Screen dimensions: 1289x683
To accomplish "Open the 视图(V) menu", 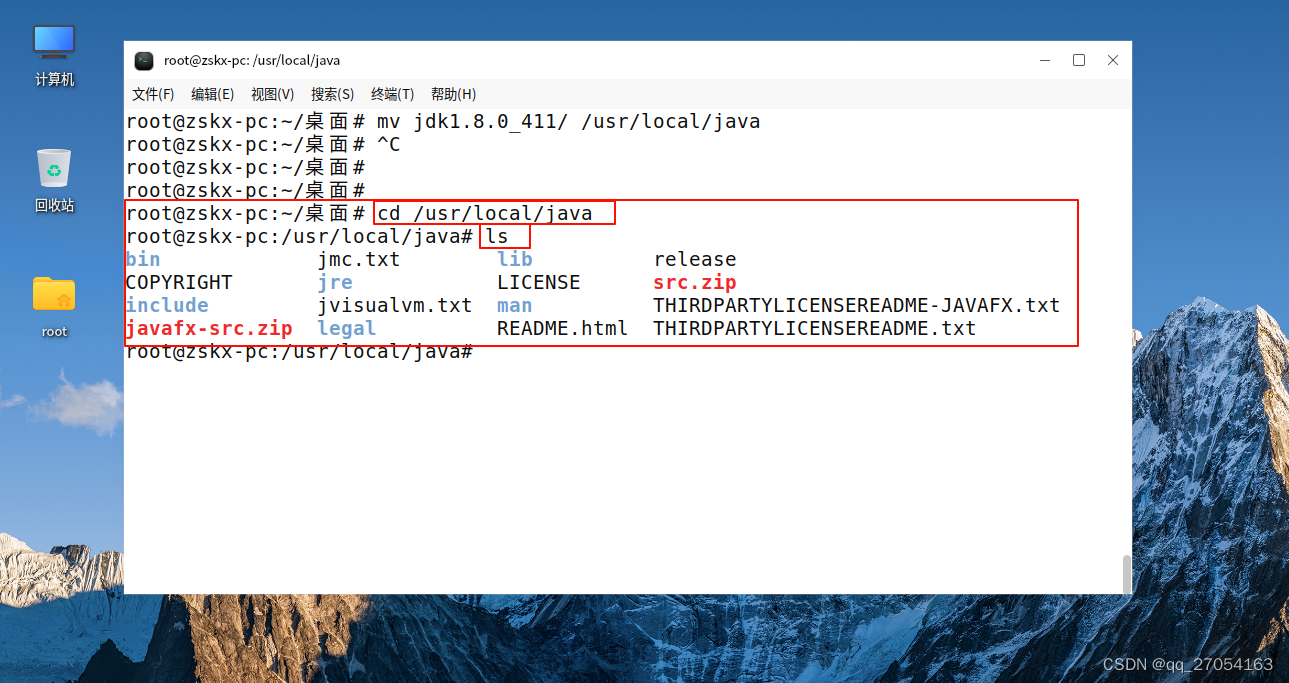I will pos(272,94).
